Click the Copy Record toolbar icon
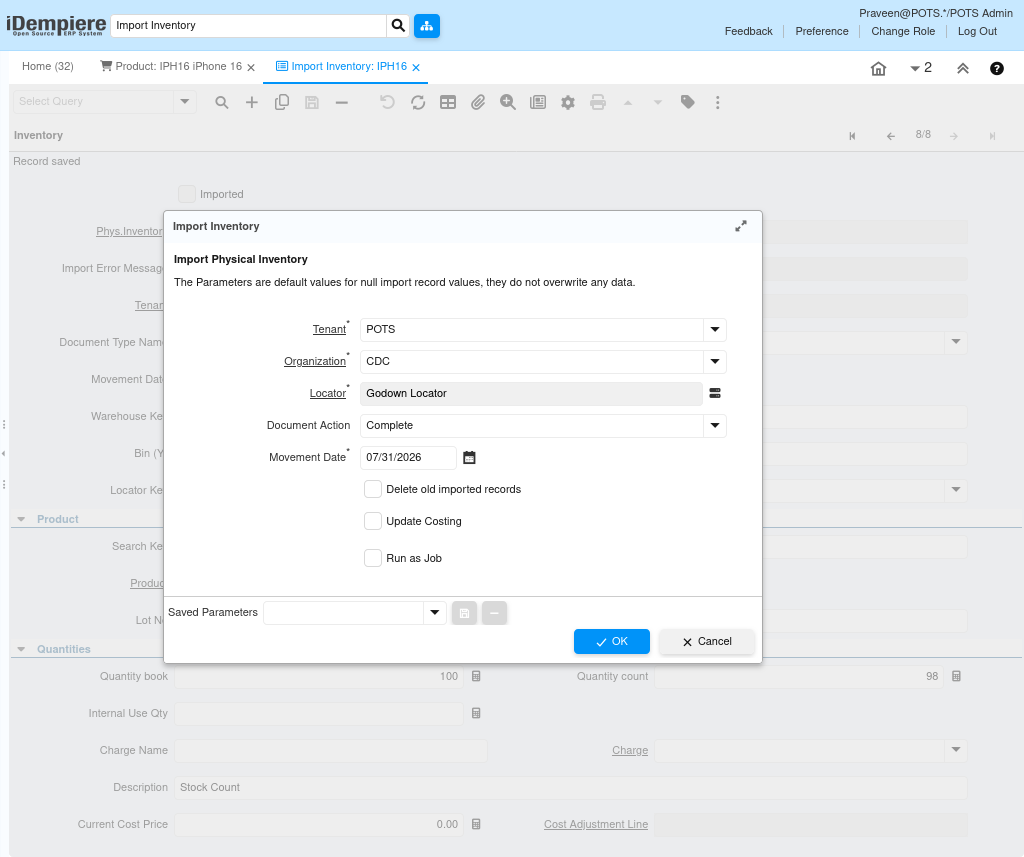The image size is (1024, 857). point(281,103)
